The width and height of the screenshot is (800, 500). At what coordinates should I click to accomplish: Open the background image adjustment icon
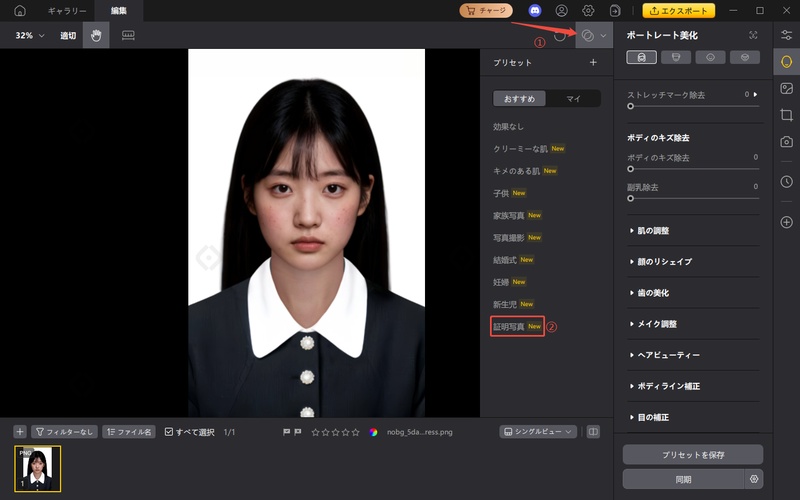(786, 88)
